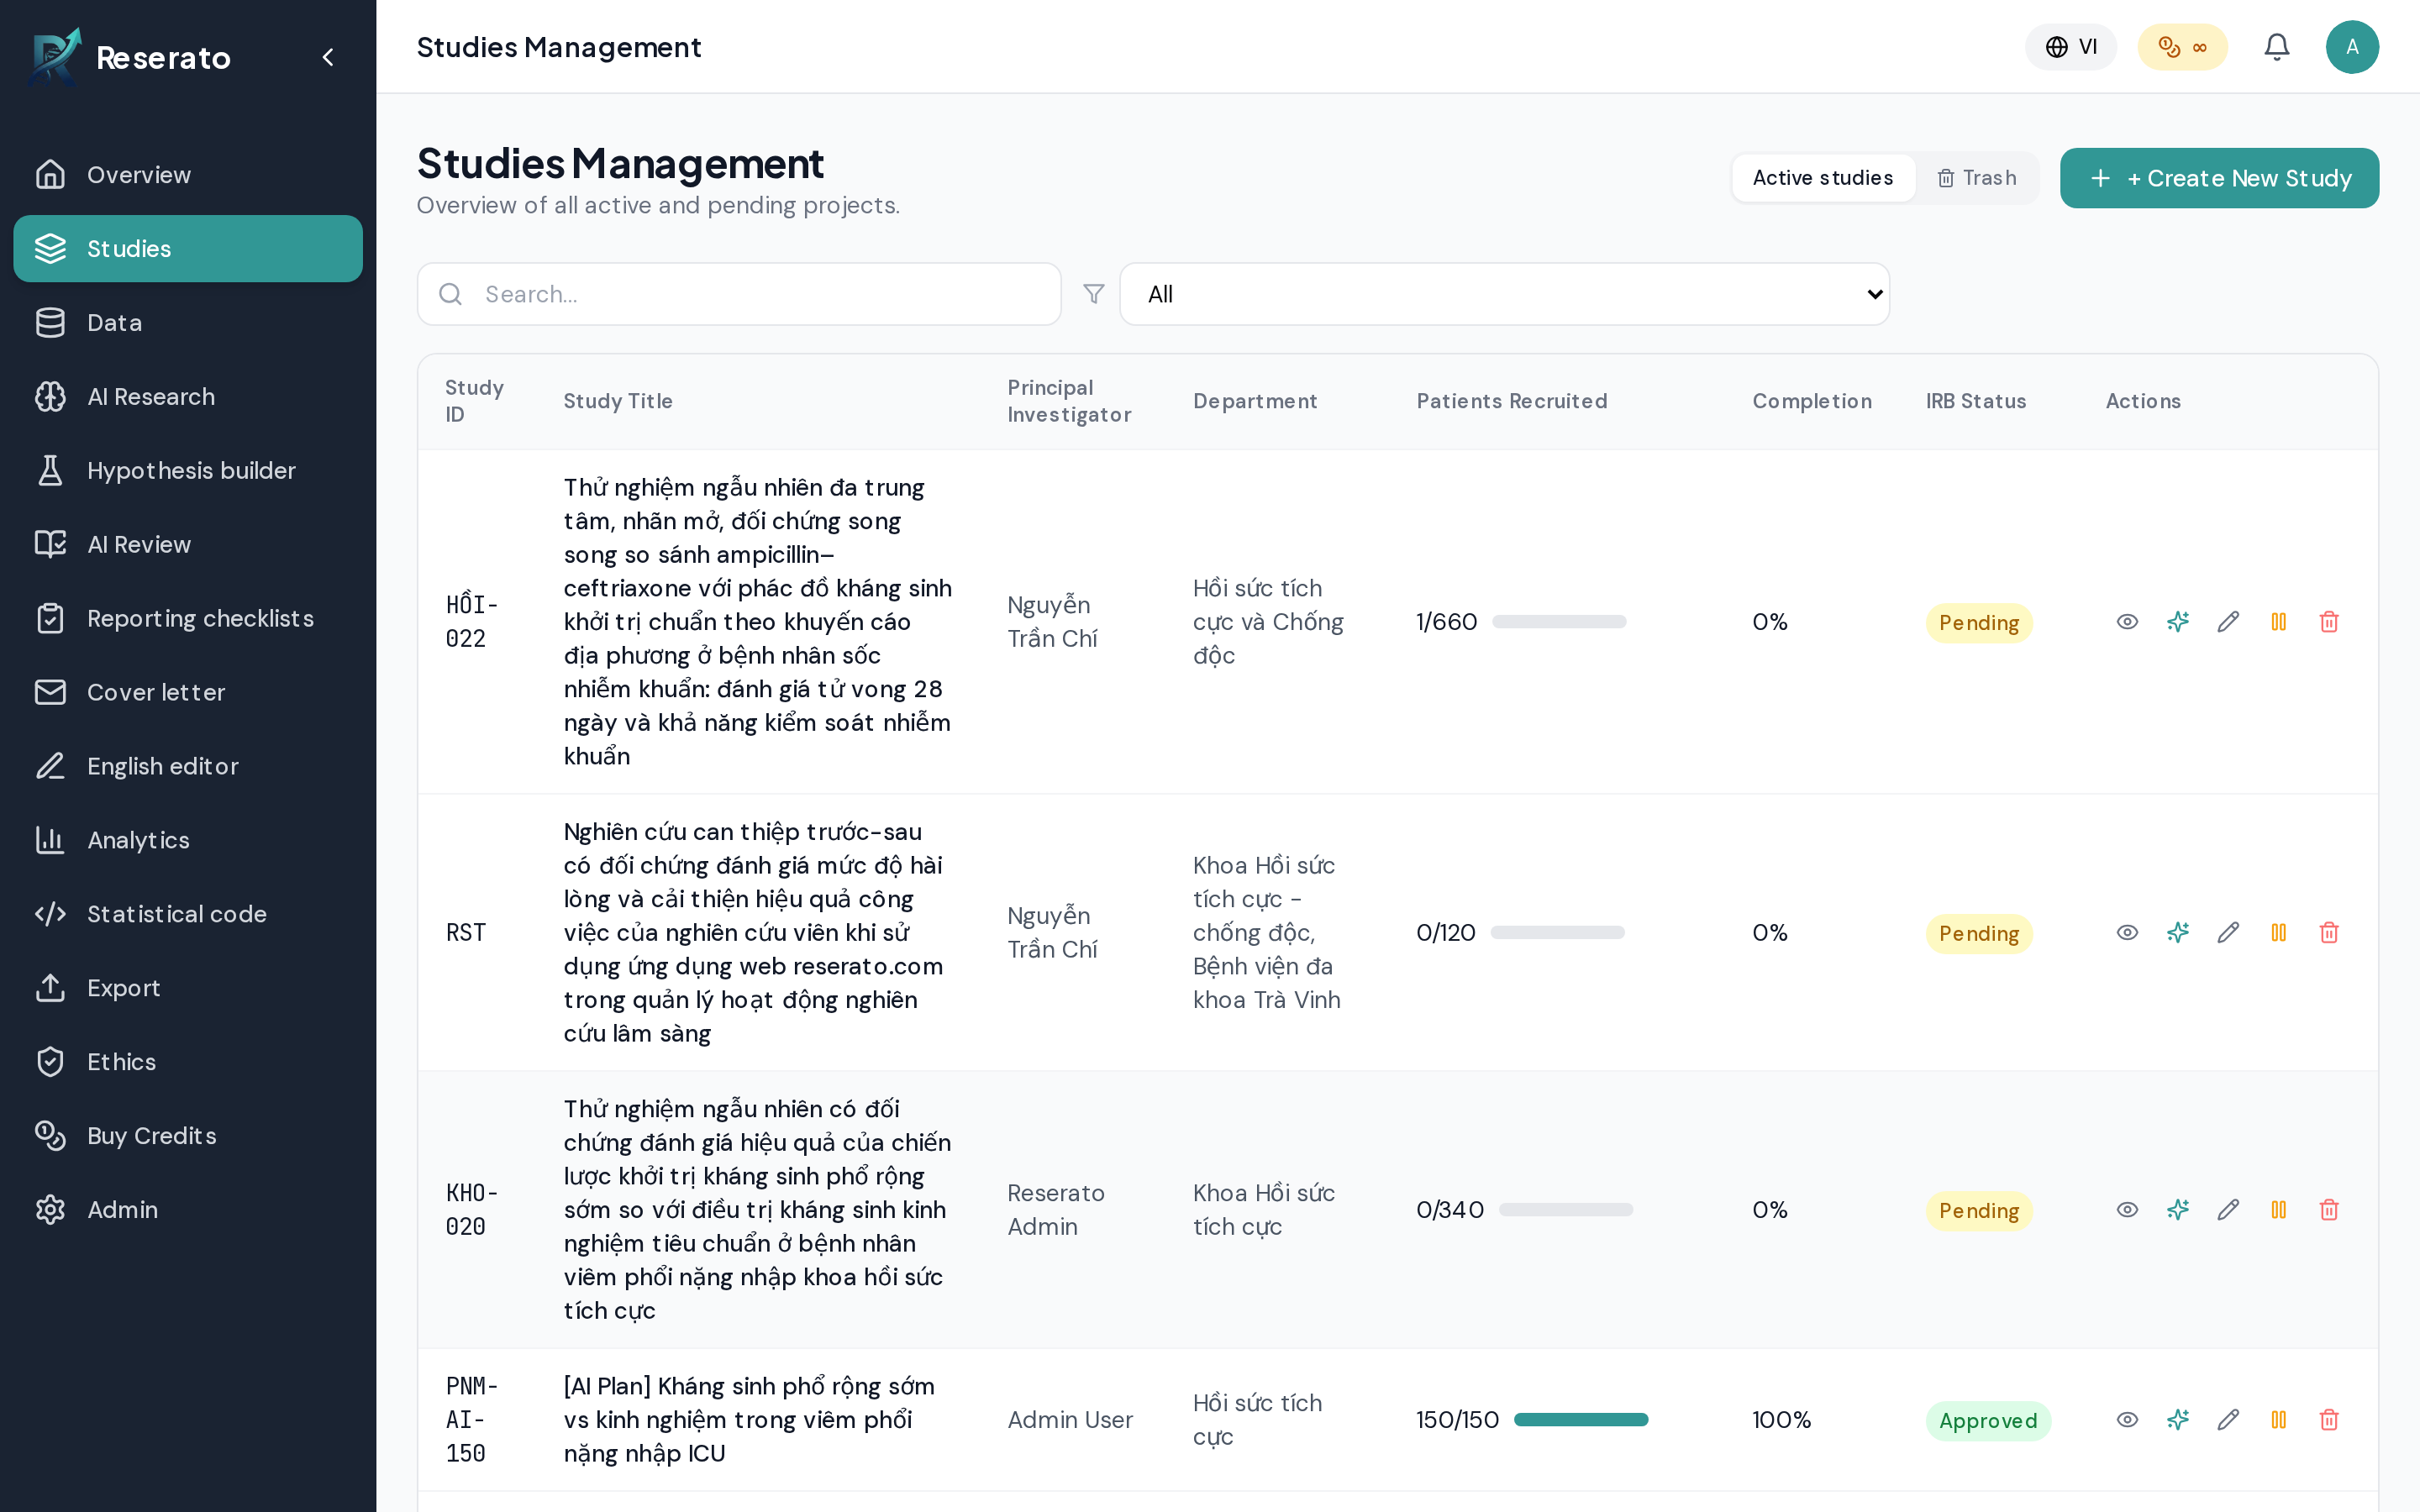Select the Active studies tab
2420x1512 pixels.
coord(1823,178)
